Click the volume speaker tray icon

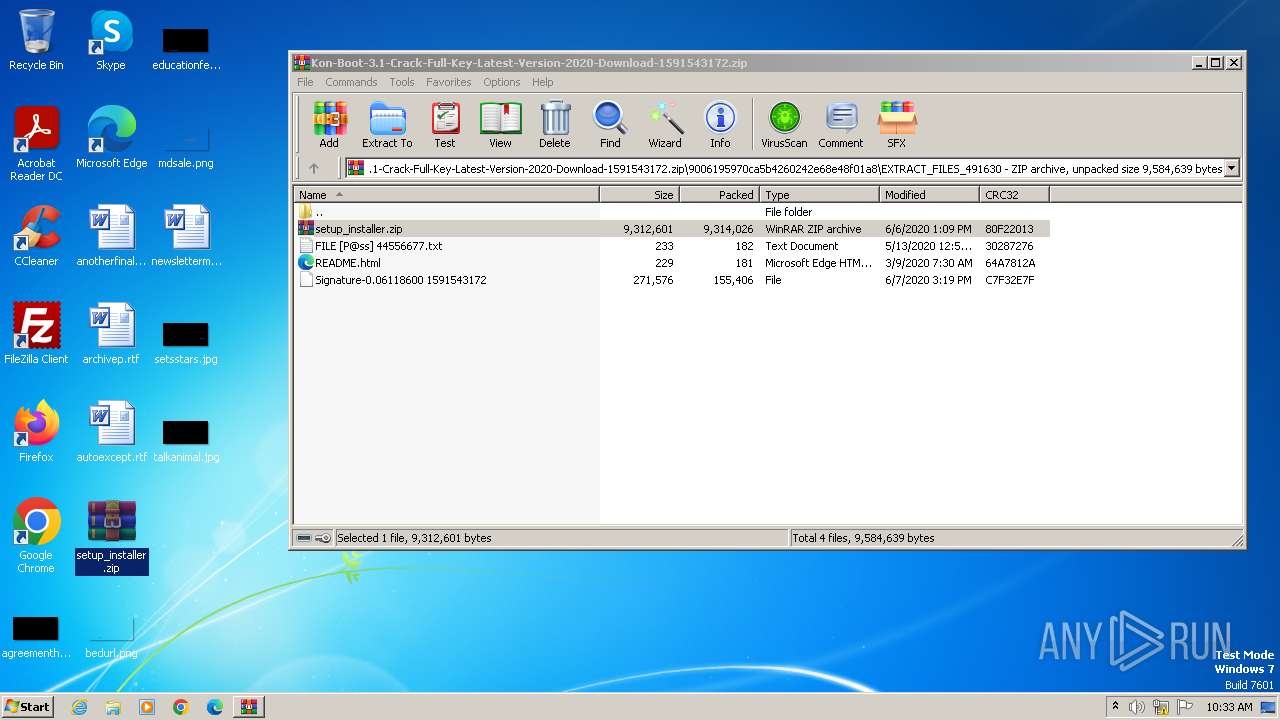(x=1137, y=707)
